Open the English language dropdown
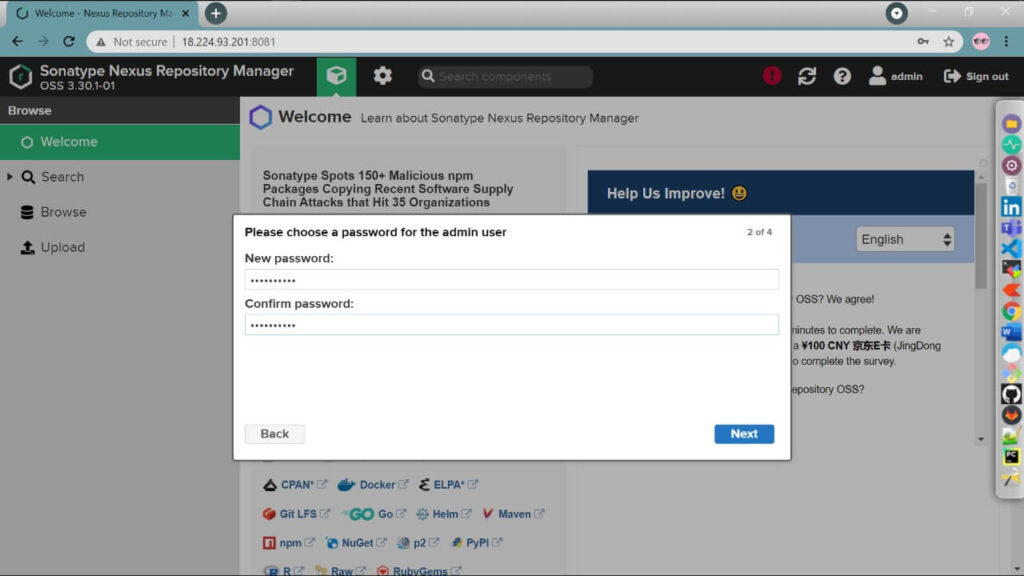This screenshot has width=1024, height=576. 905,239
